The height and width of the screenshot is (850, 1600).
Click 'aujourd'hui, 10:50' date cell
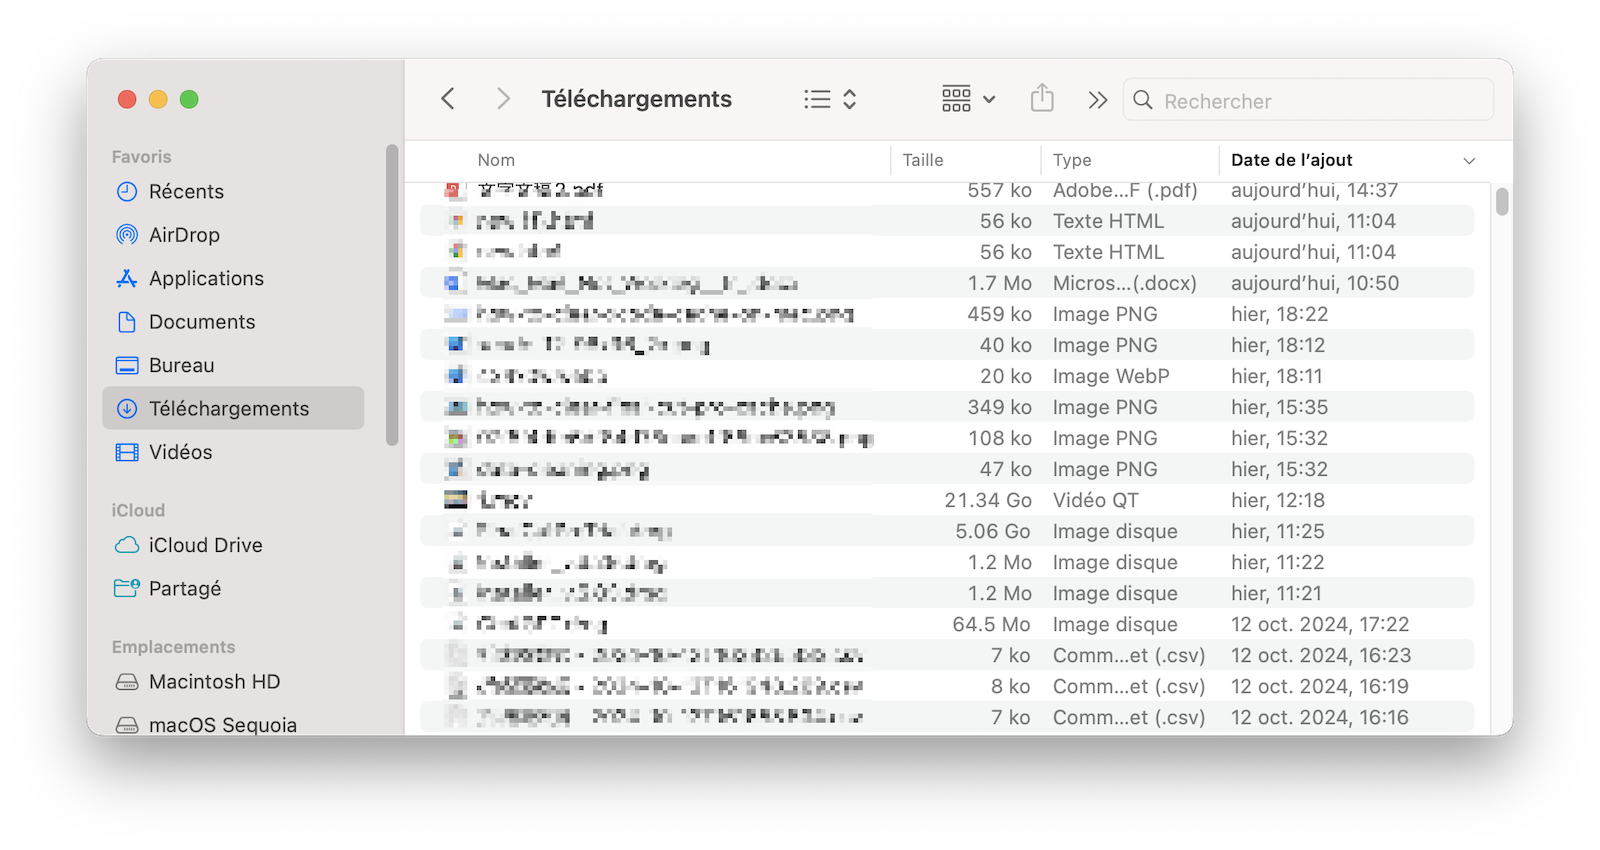1315,283
